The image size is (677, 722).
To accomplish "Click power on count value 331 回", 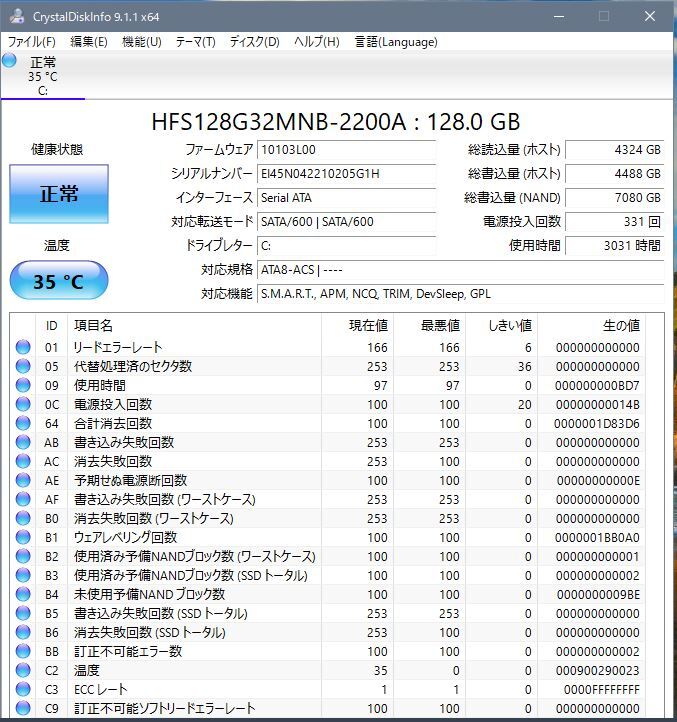I will click(x=614, y=221).
